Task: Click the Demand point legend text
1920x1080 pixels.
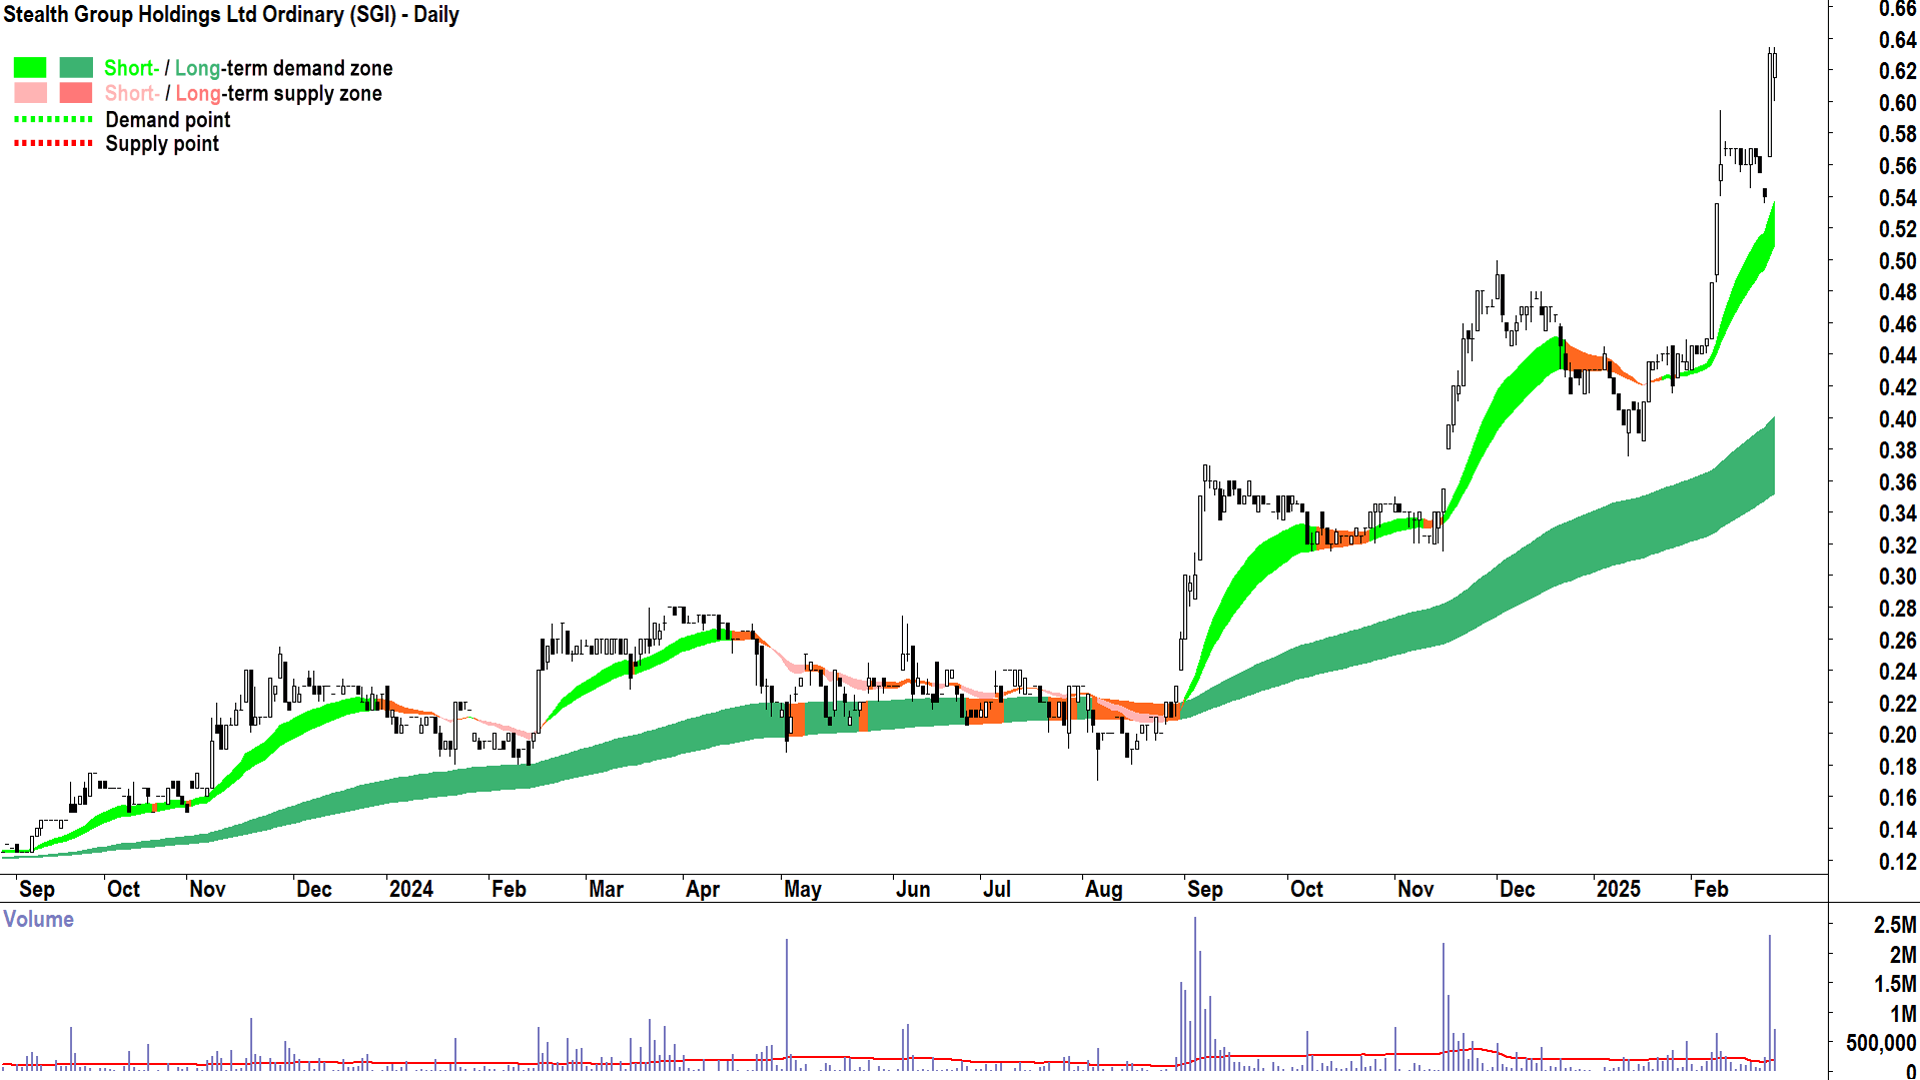Action: 168,120
